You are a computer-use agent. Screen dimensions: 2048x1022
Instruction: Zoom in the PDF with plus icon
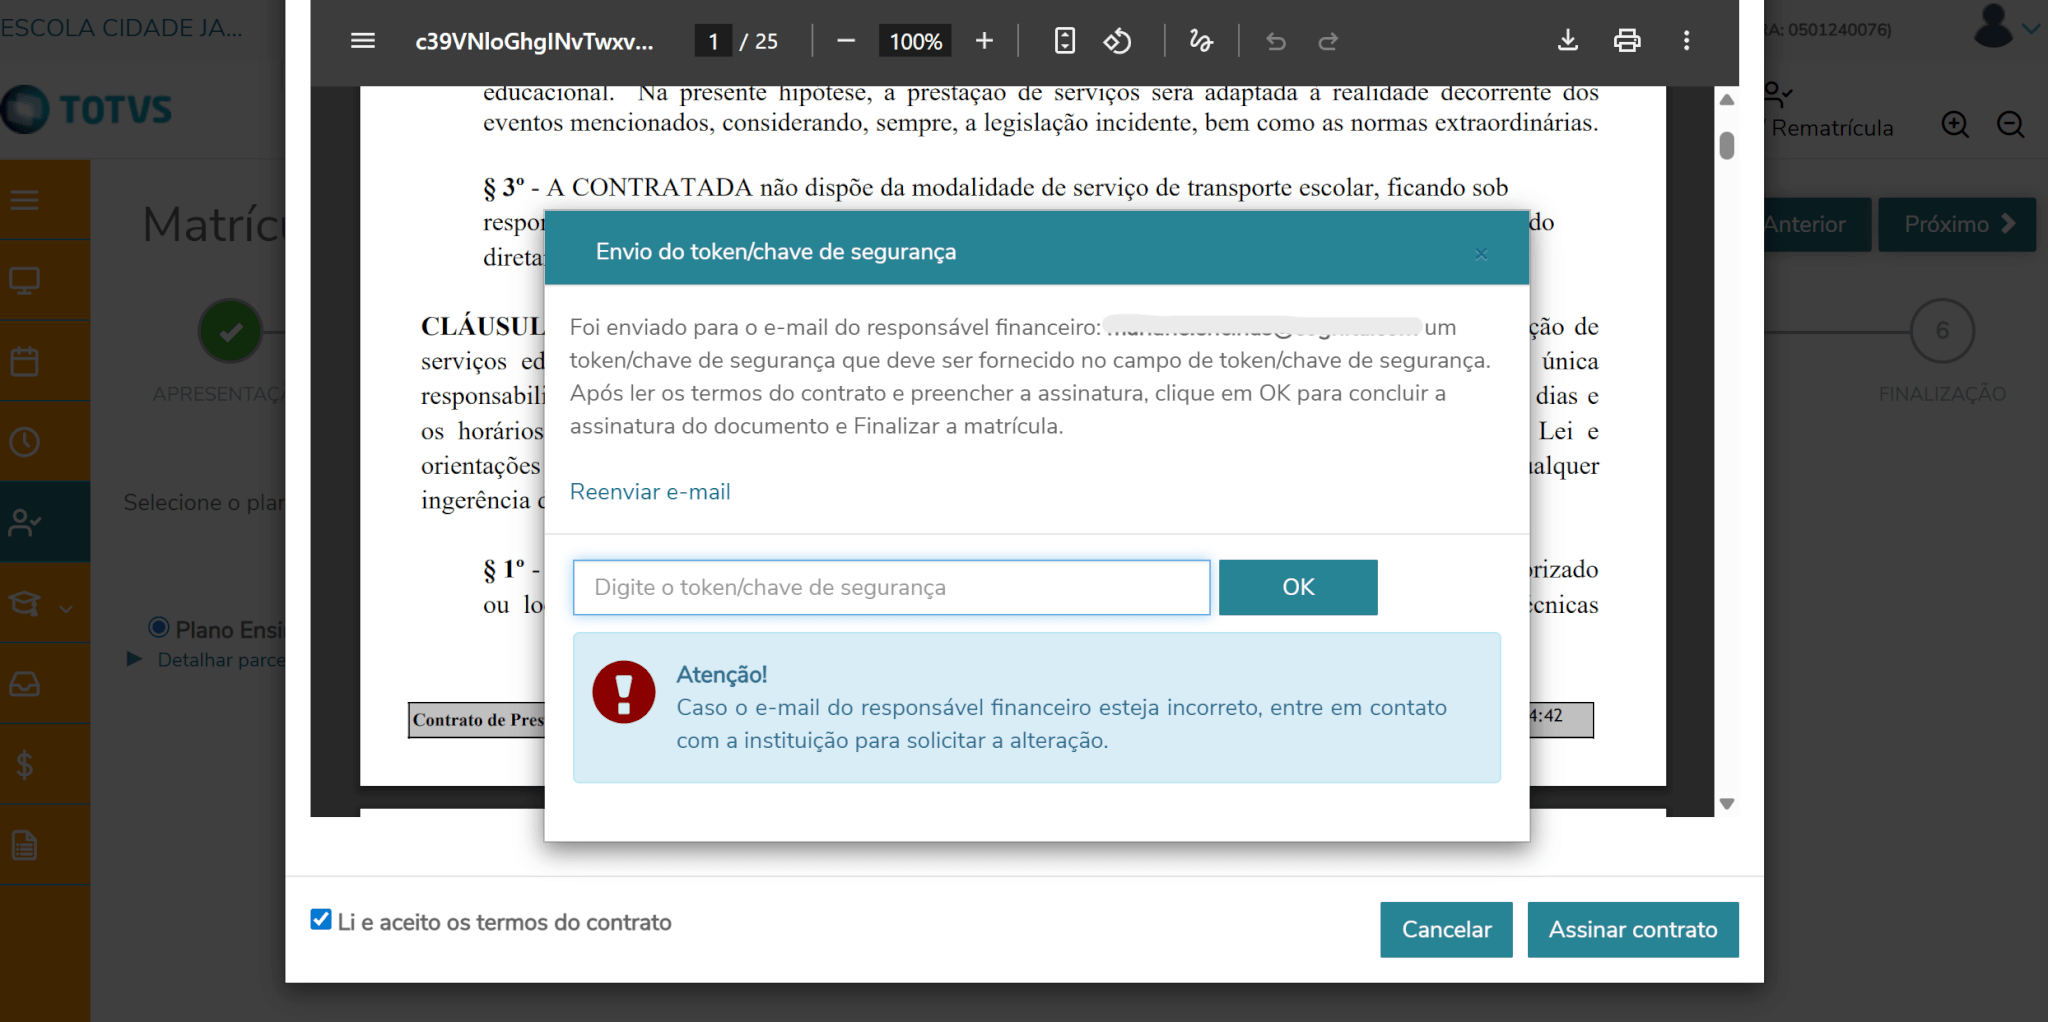tap(984, 41)
